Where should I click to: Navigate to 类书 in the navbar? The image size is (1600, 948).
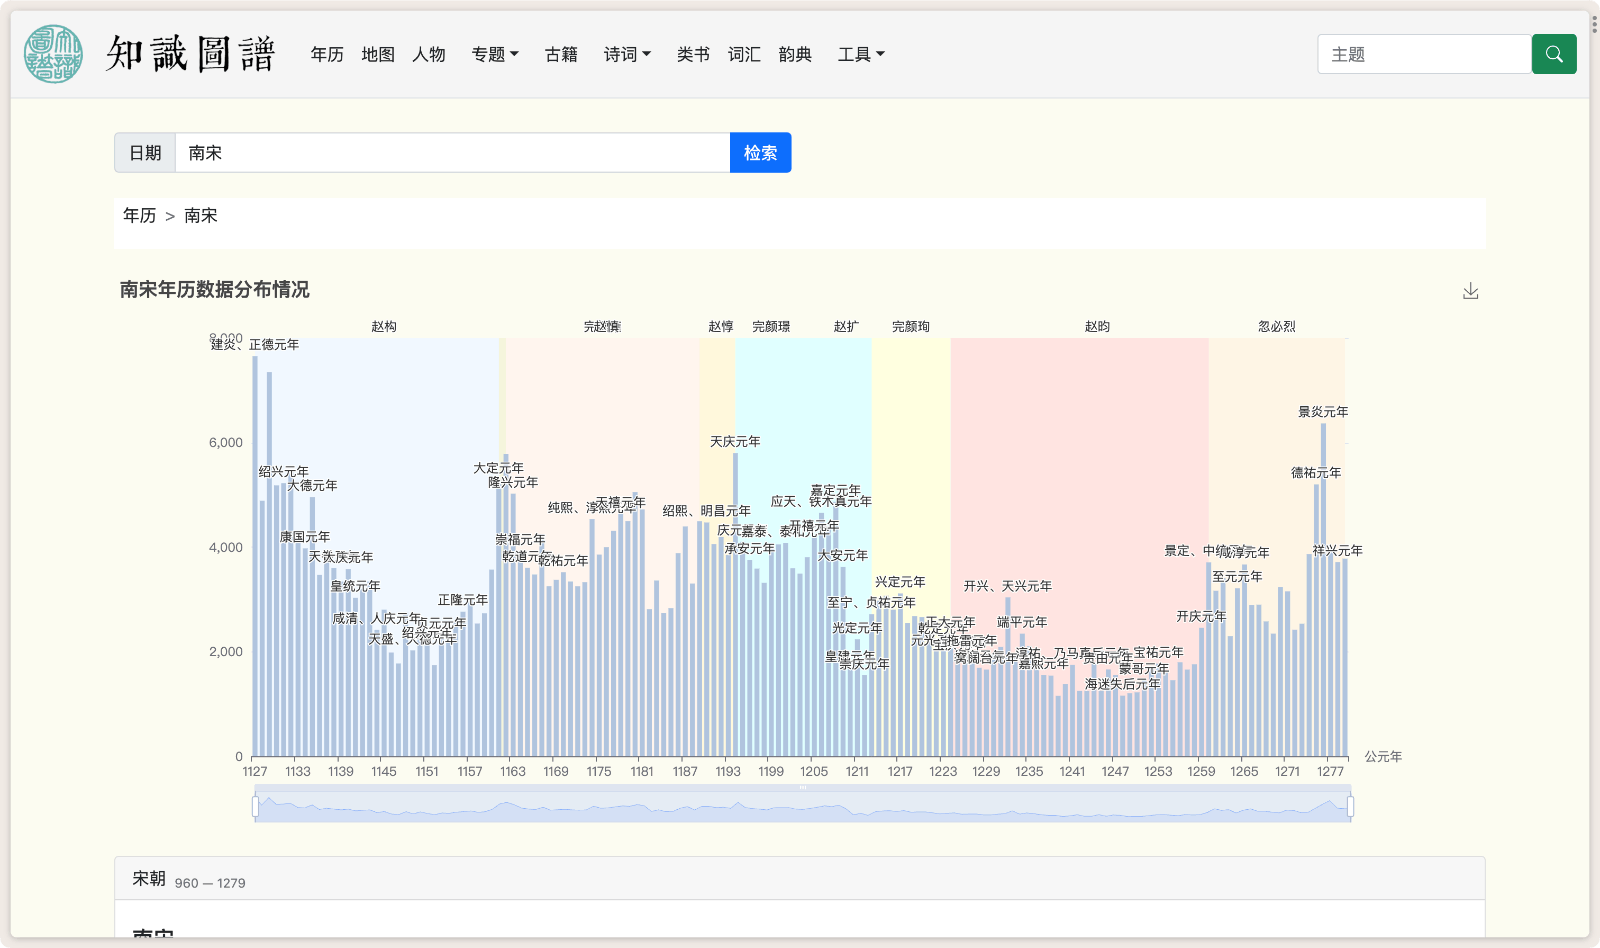693,54
